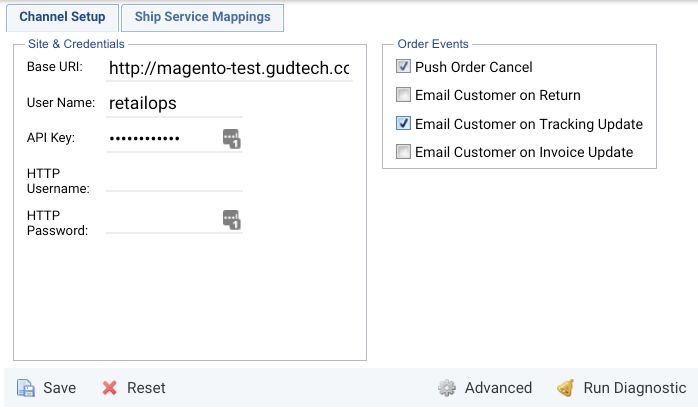Click the Advanced gear icon
Viewport: 698px width, 412px height.
(x=446, y=388)
